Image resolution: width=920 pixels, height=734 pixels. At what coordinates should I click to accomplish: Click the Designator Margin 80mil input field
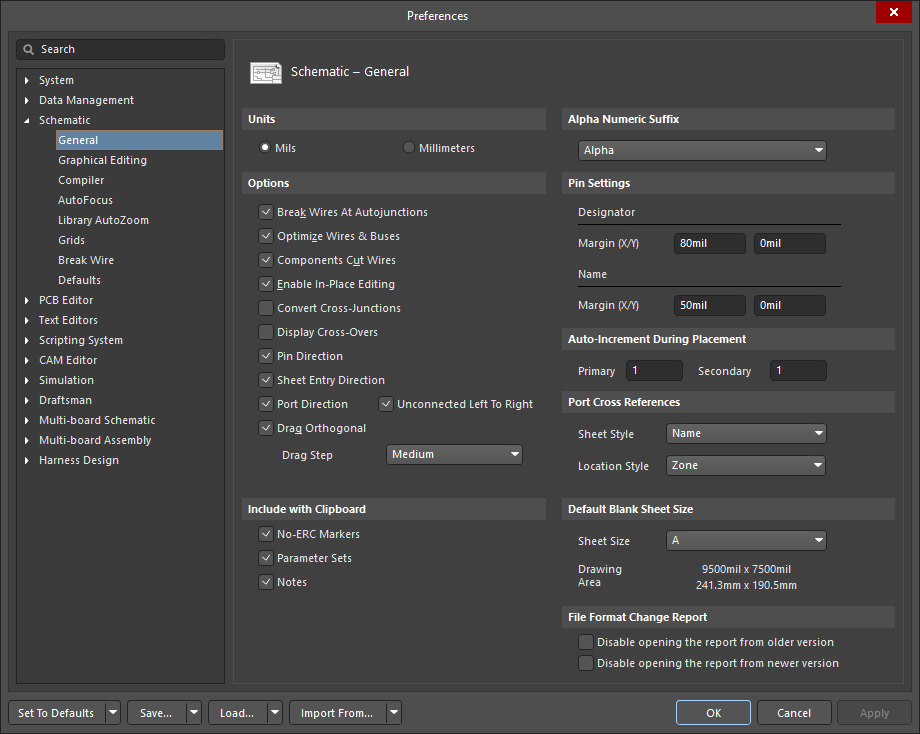709,243
